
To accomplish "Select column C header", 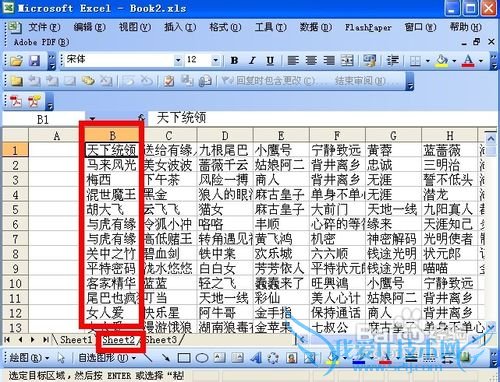I will pos(169,136).
